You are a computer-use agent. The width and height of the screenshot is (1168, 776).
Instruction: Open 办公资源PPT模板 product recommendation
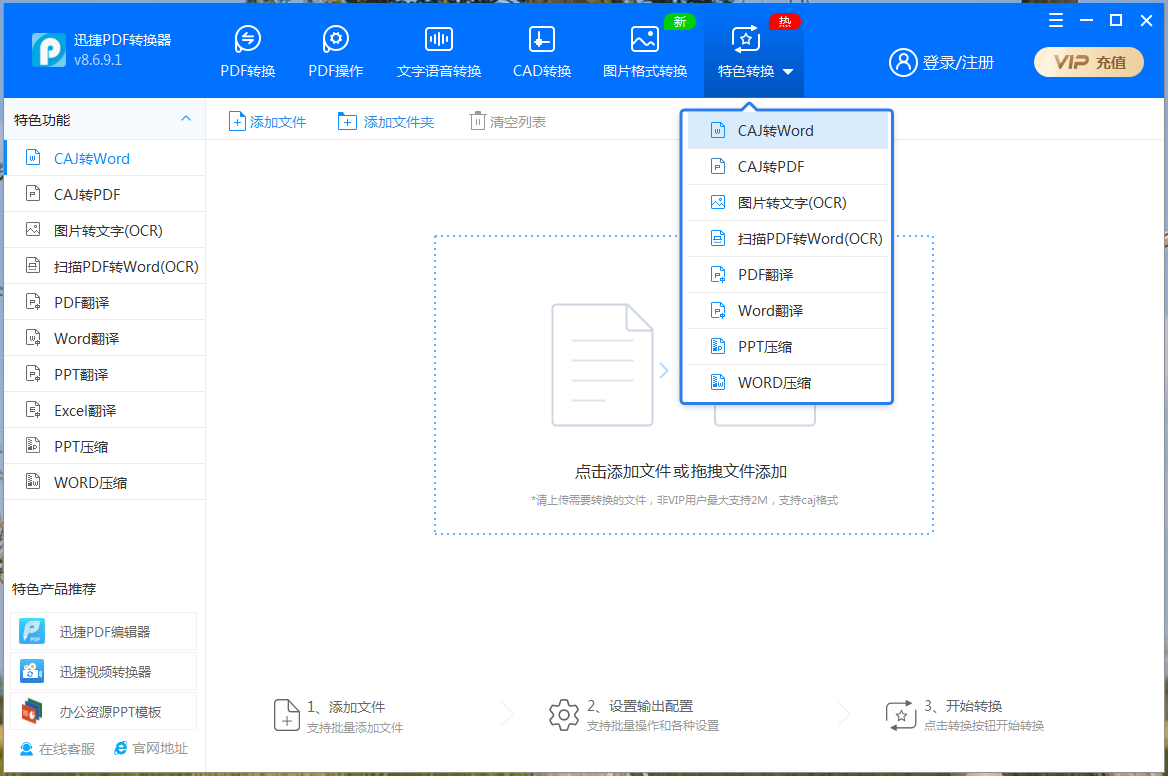[x=104, y=712]
